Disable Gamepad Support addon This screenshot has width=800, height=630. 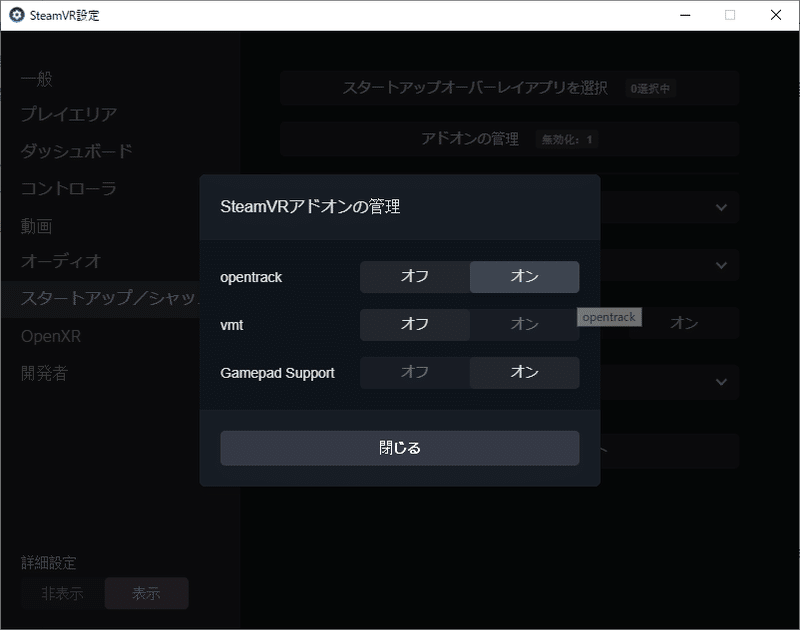[415, 372]
